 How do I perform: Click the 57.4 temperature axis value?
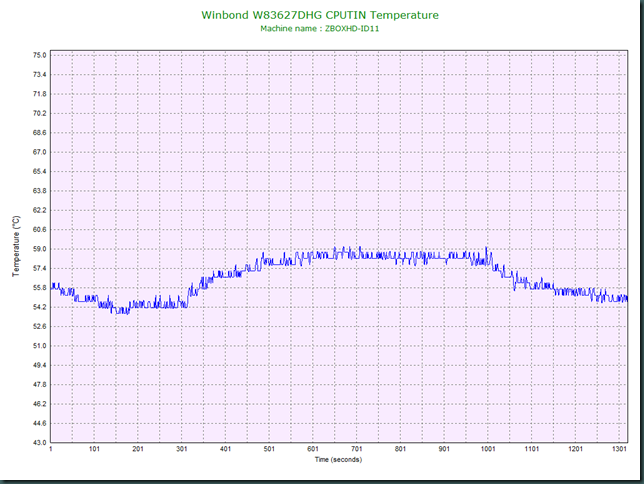[x=39, y=268]
